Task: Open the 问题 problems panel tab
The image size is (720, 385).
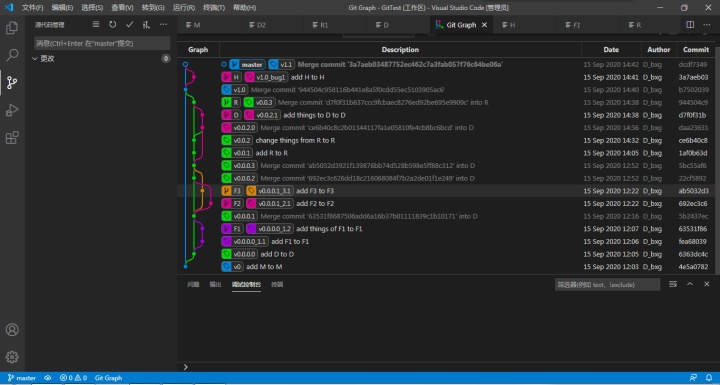Action: click(x=193, y=284)
